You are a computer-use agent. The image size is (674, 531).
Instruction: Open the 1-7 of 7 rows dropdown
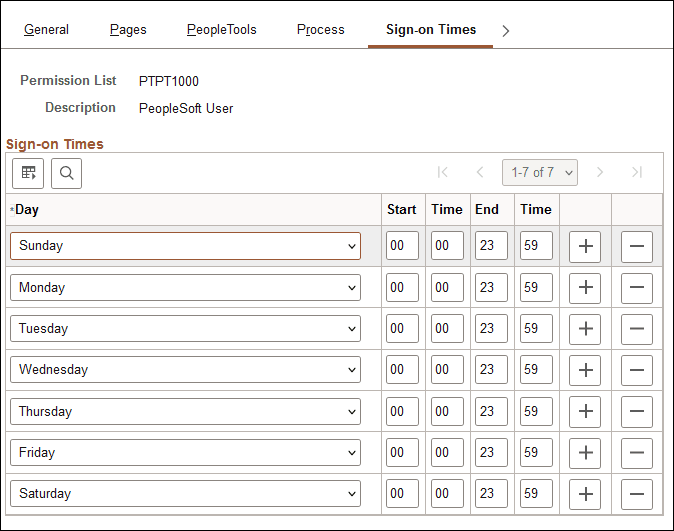(541, 173)
